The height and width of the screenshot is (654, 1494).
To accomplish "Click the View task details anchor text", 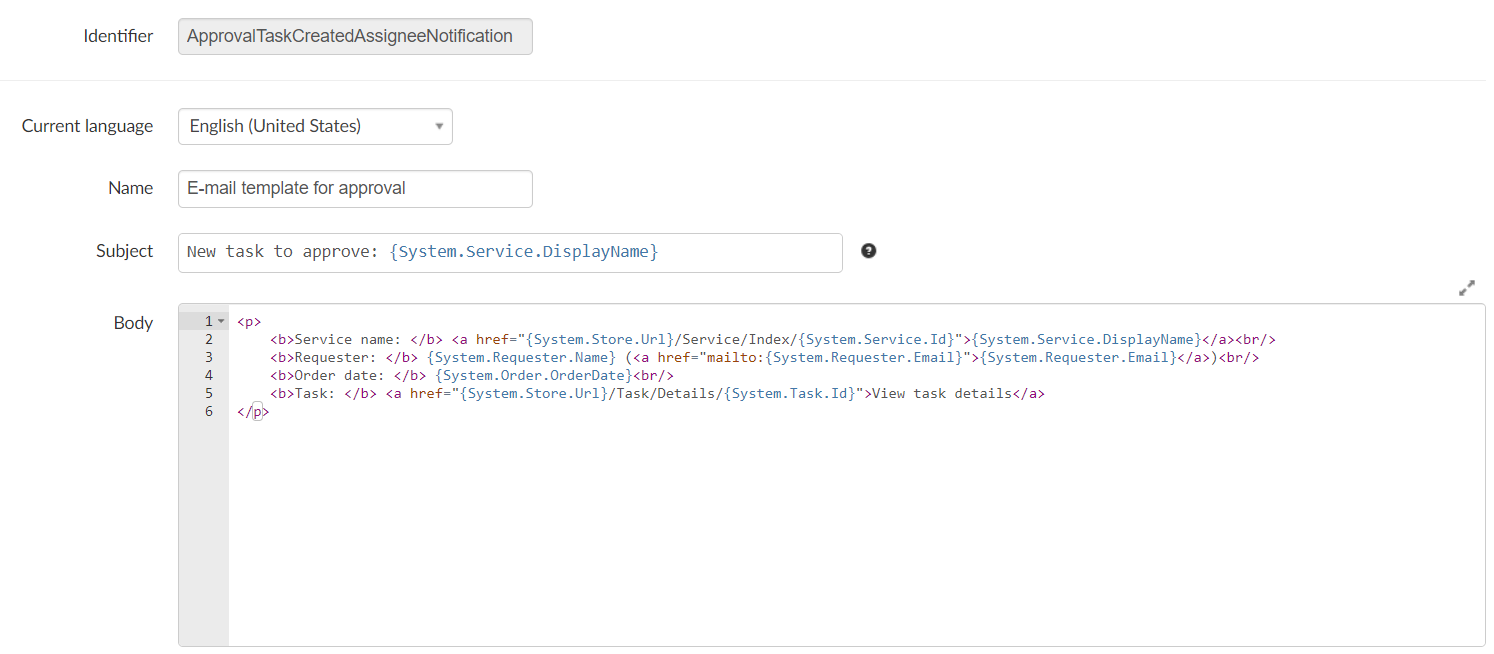I will [940, 393].
